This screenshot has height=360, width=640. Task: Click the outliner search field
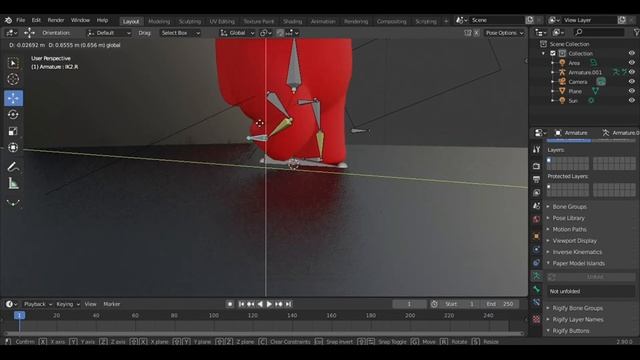[599, 32]
